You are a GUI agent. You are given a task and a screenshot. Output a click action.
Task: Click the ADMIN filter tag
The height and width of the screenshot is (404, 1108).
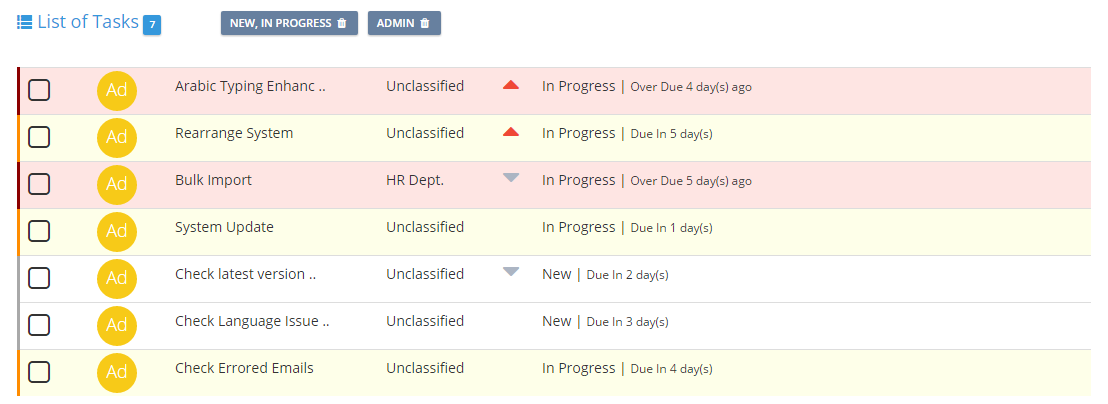pyautogui.click(x=404, y=23)
